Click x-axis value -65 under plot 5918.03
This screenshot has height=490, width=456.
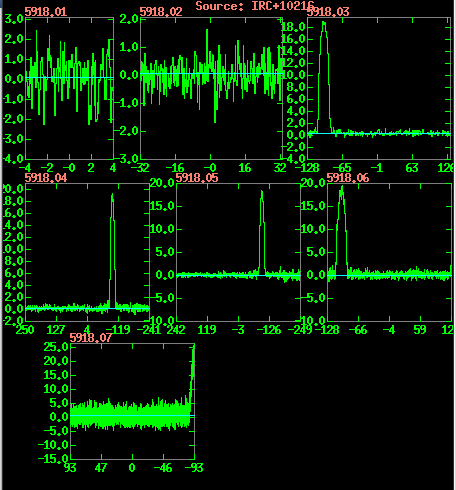[x=343, y=168]
